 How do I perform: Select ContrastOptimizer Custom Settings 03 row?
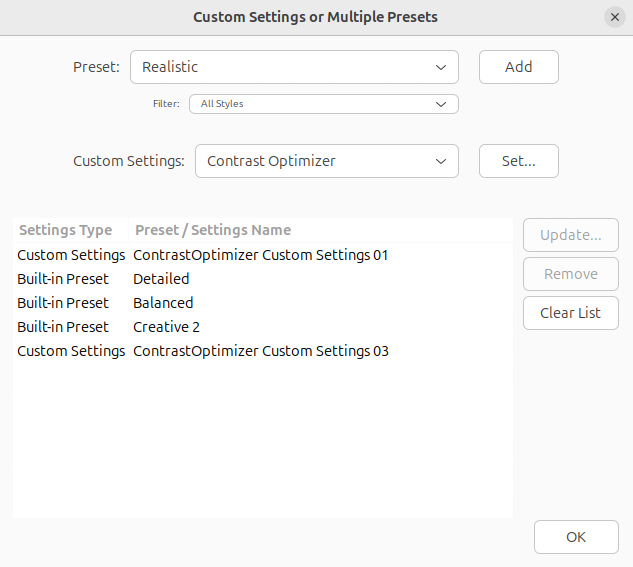pyautogui.click(x=260, y=351)
